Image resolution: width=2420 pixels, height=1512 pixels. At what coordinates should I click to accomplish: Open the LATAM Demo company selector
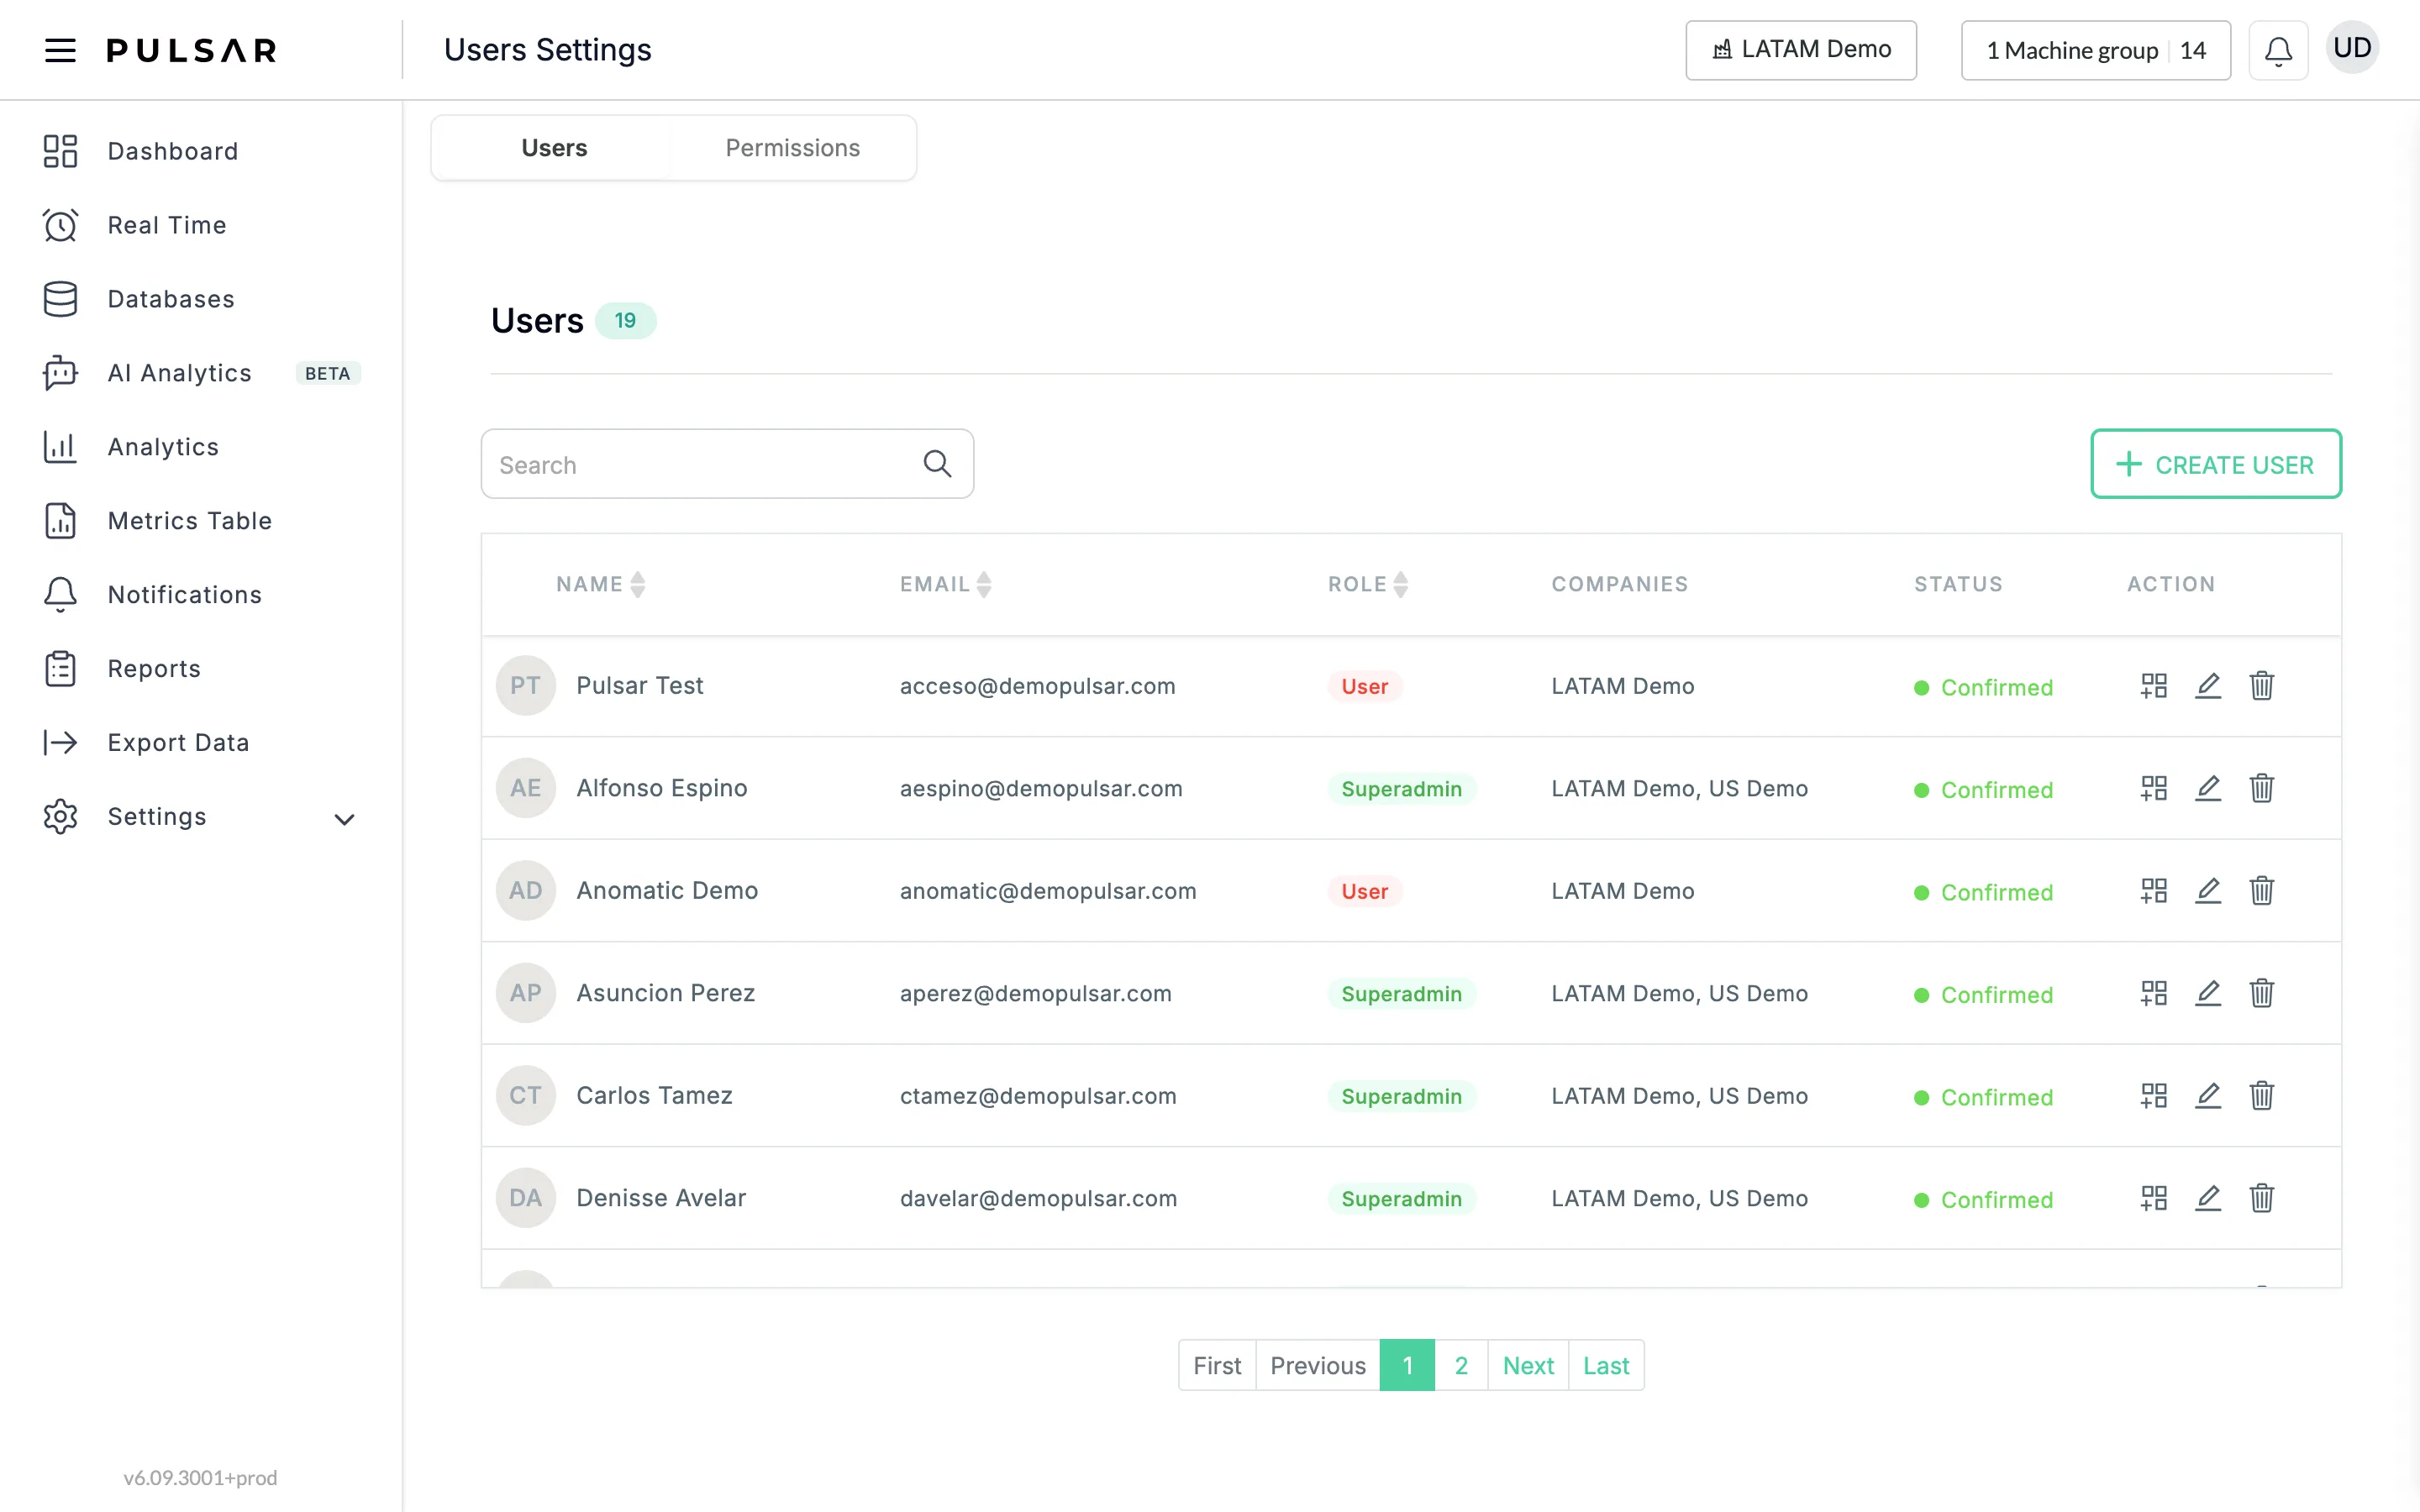1801,50
